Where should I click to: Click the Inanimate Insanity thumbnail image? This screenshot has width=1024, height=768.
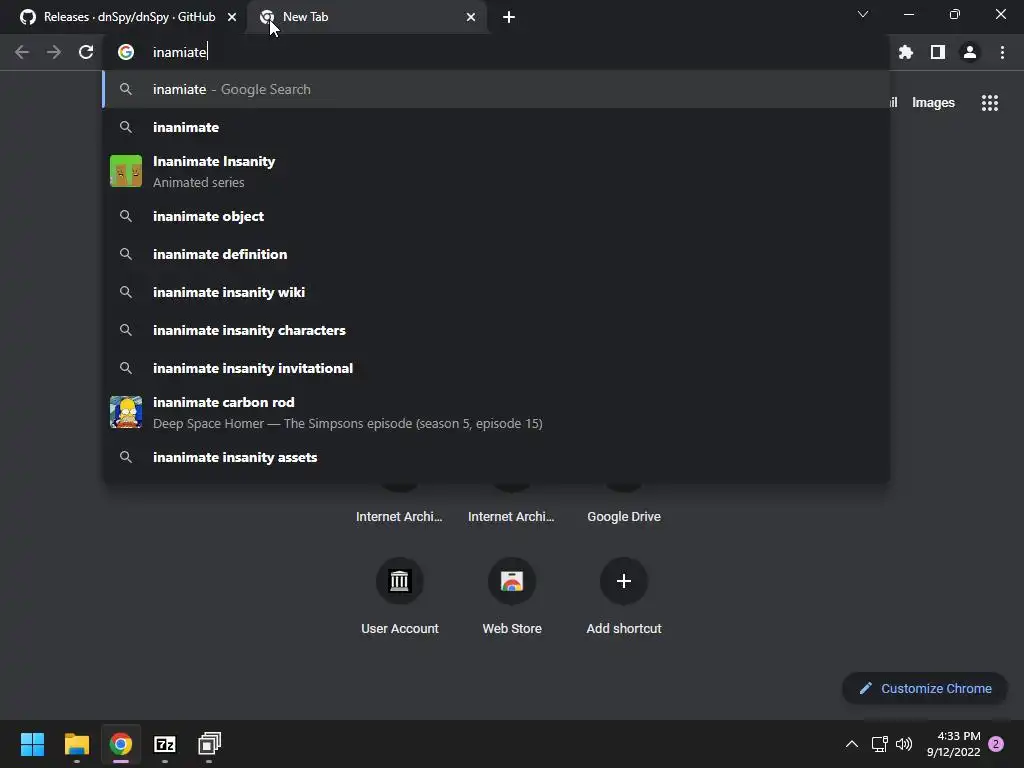(126, 171)
